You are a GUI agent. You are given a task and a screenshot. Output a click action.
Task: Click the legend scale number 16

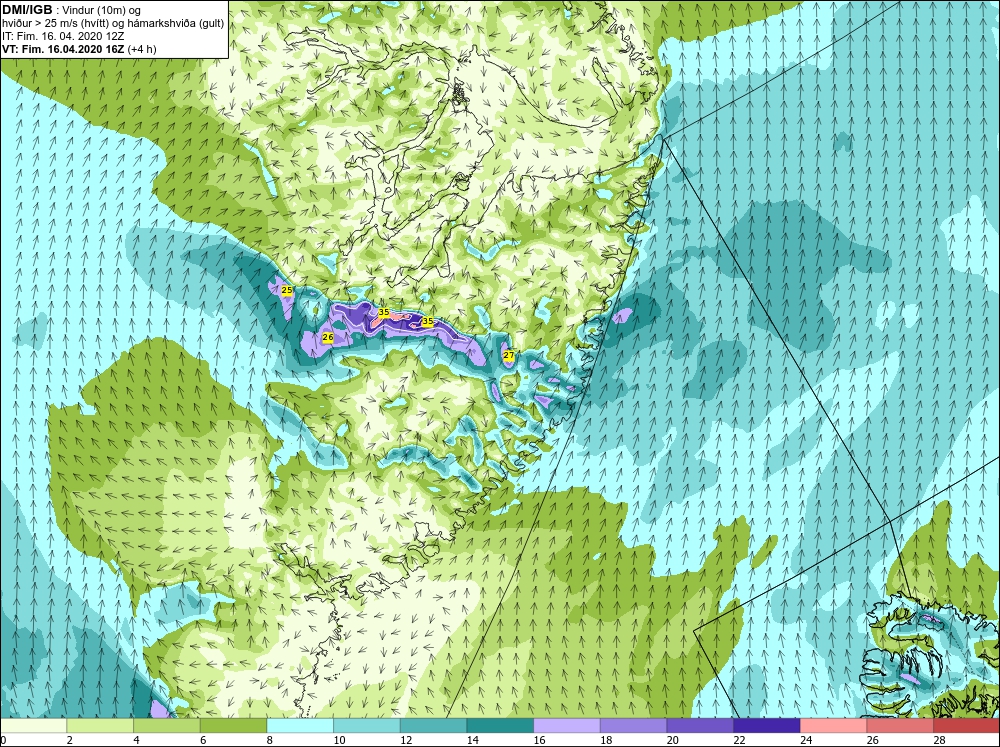click(x=540, y=740)
